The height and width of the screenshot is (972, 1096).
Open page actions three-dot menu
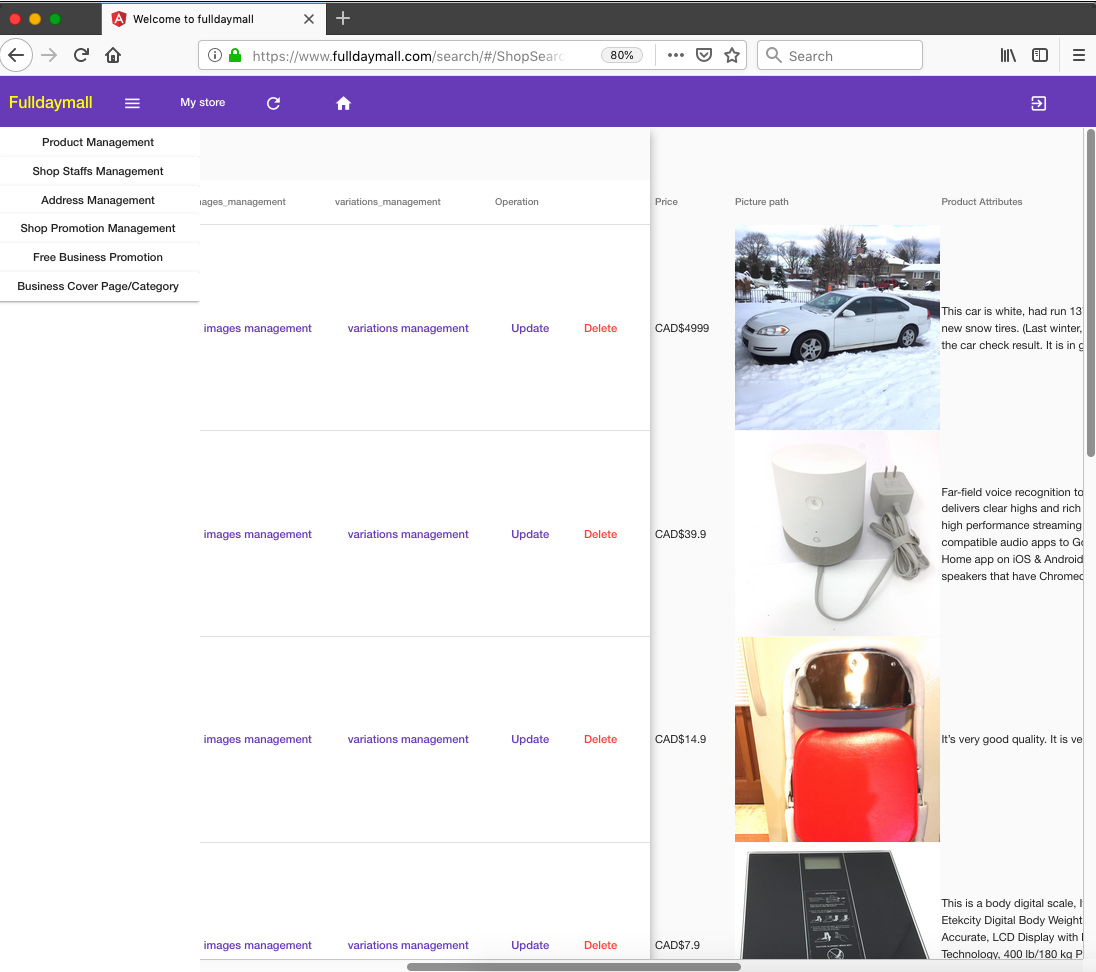coord(675,56)
